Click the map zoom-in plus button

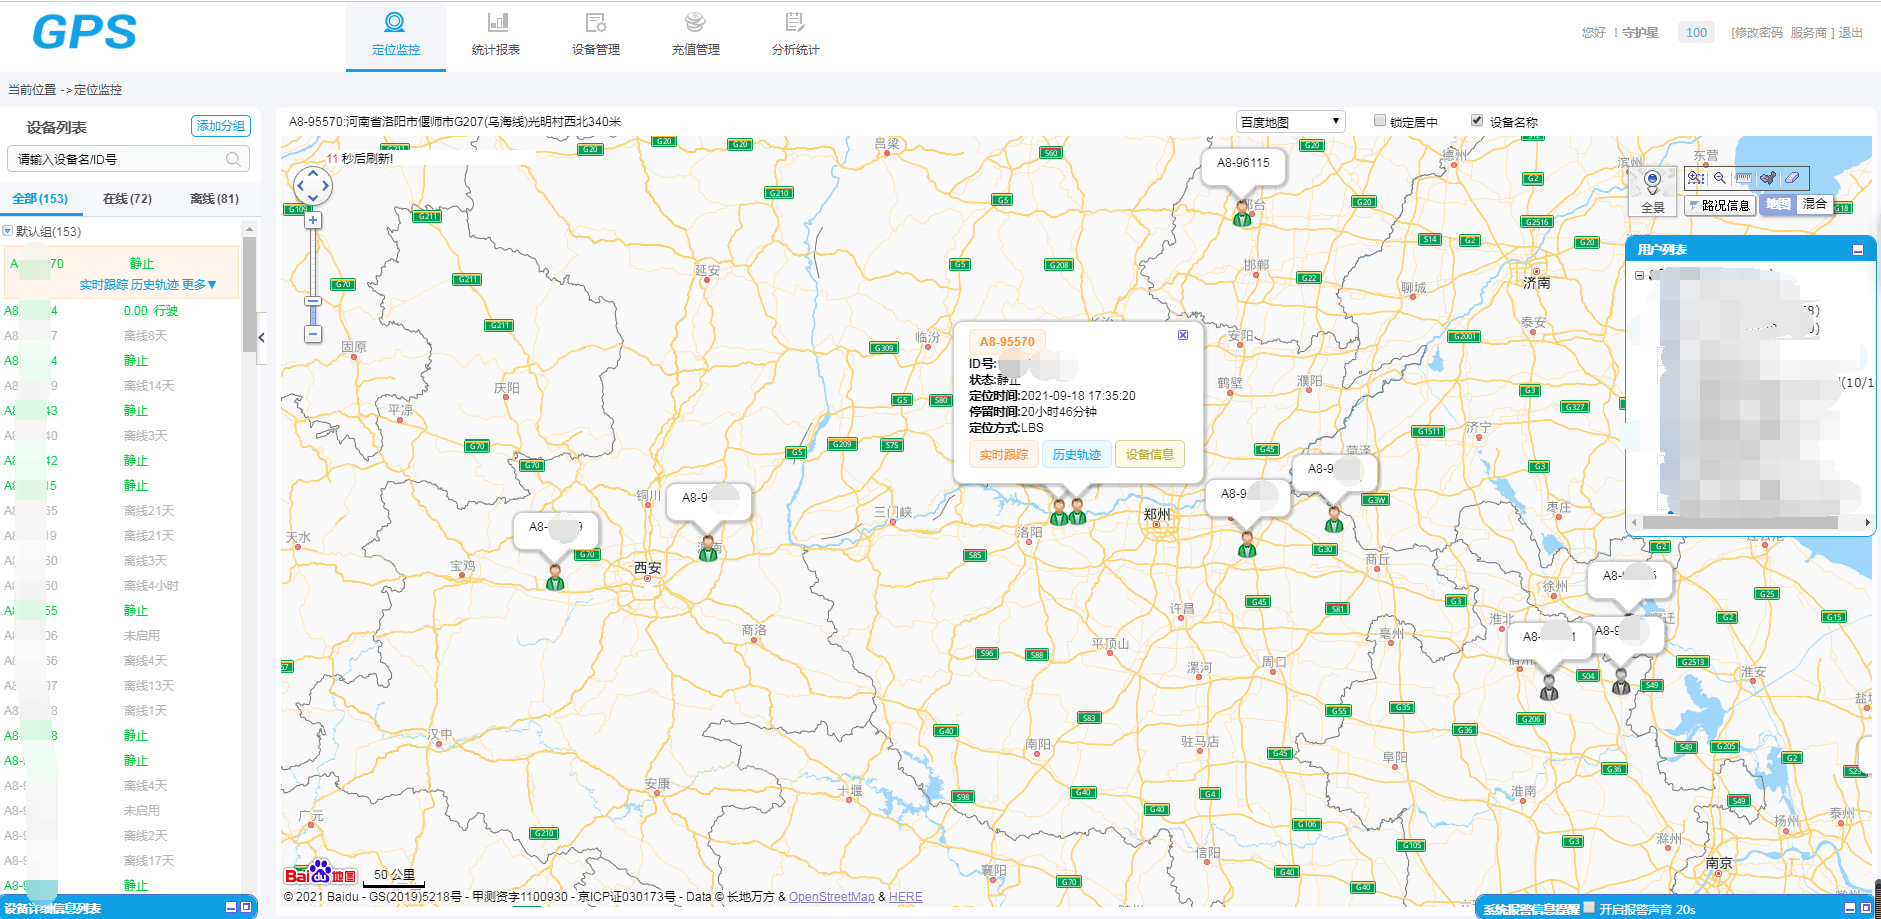click(313, 220)
